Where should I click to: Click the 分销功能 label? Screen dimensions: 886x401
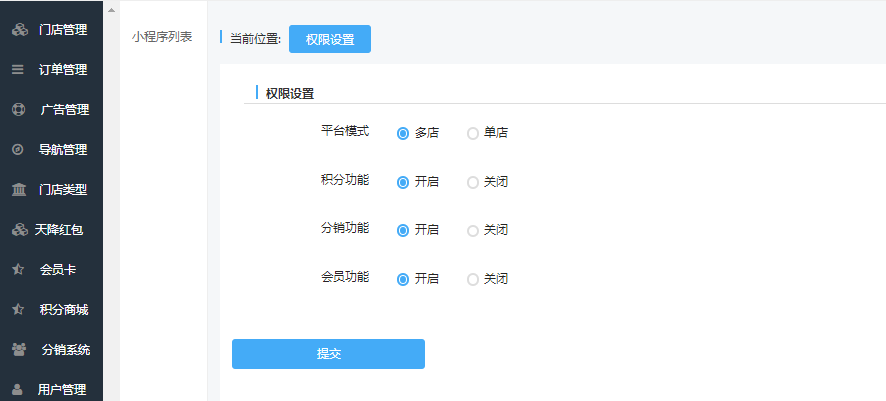pos(345,228)
